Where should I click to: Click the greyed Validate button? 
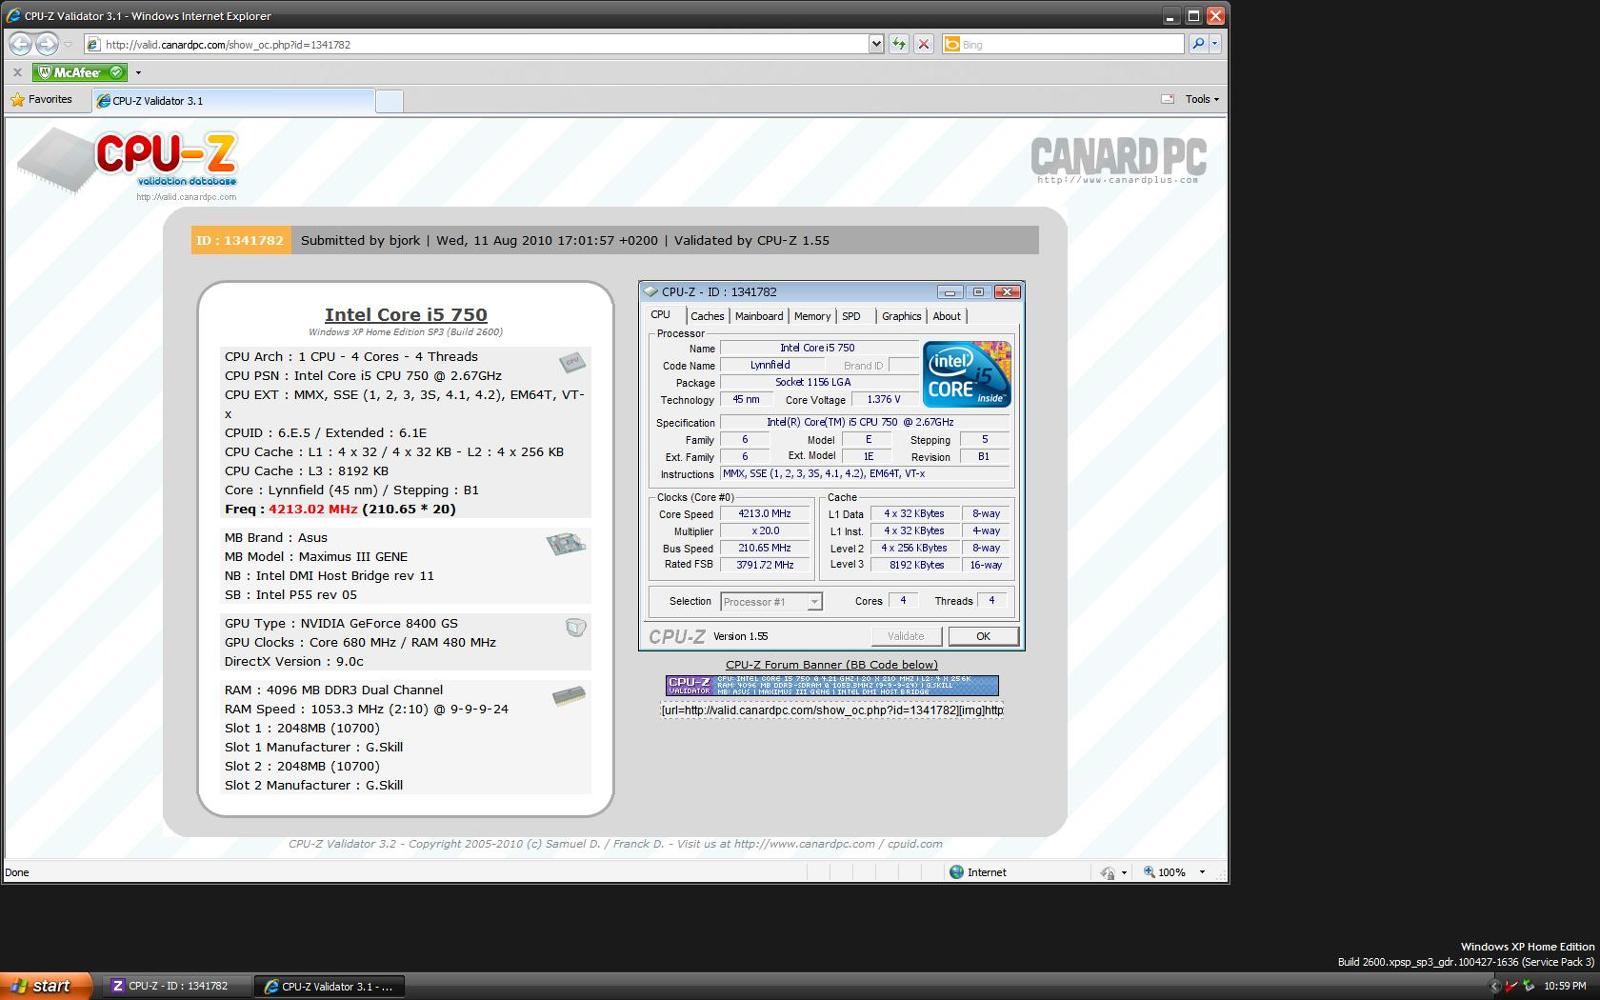[x=906, y=636]
